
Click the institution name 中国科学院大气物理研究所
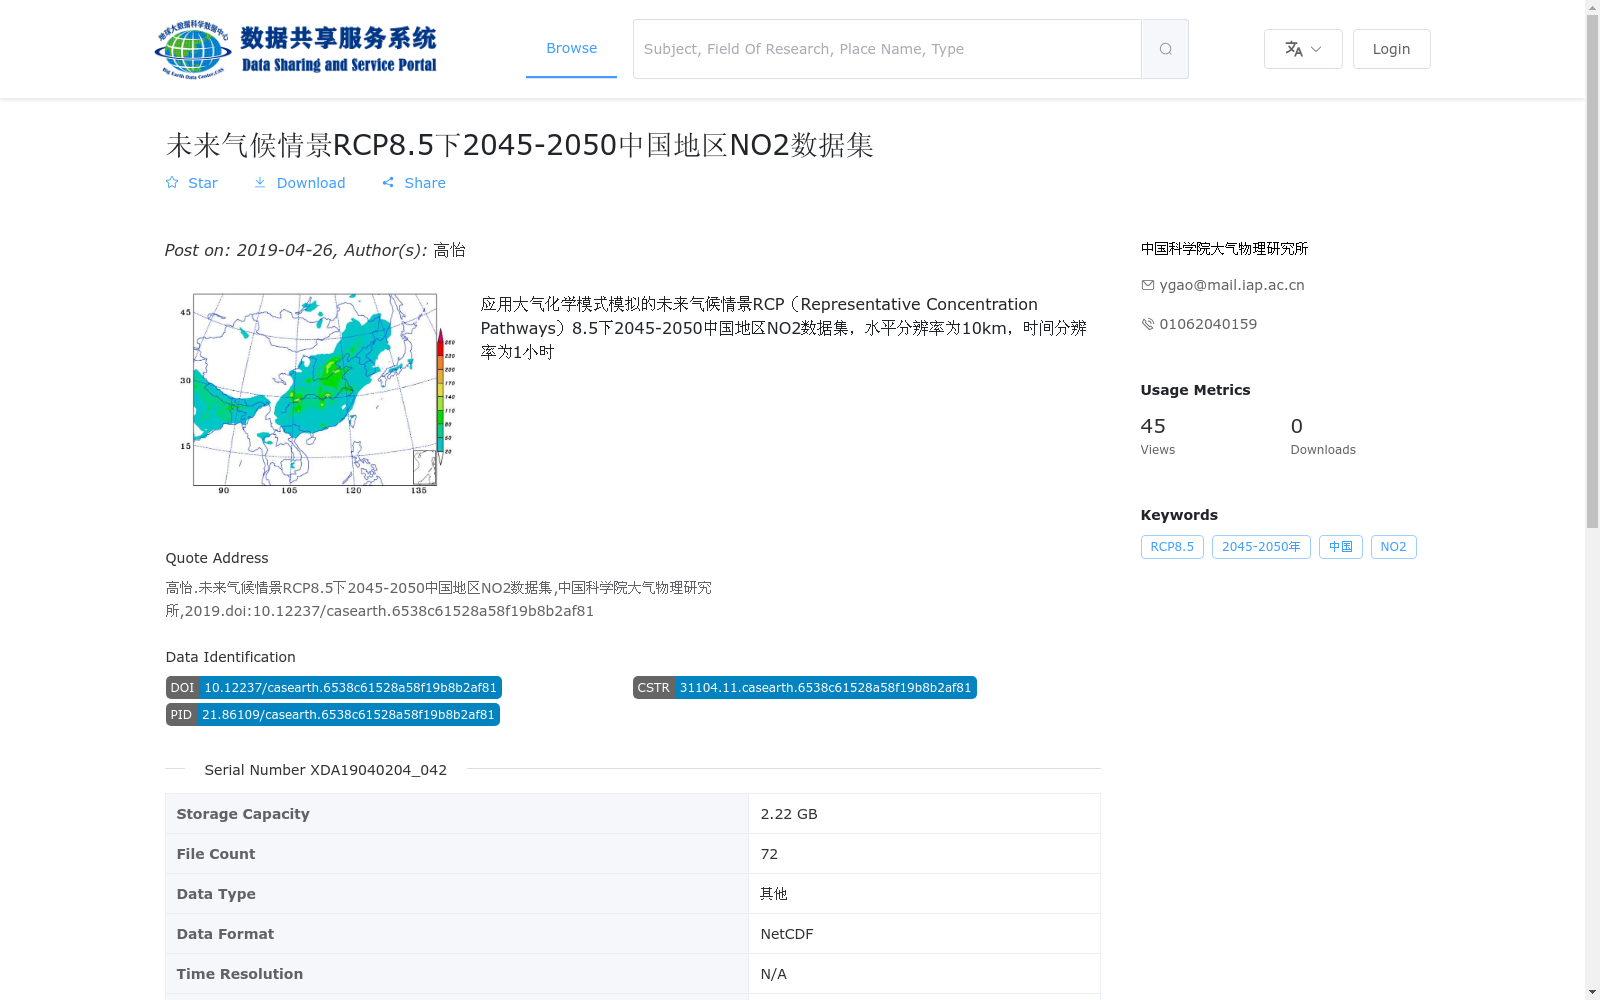[x=1224, y=249]
